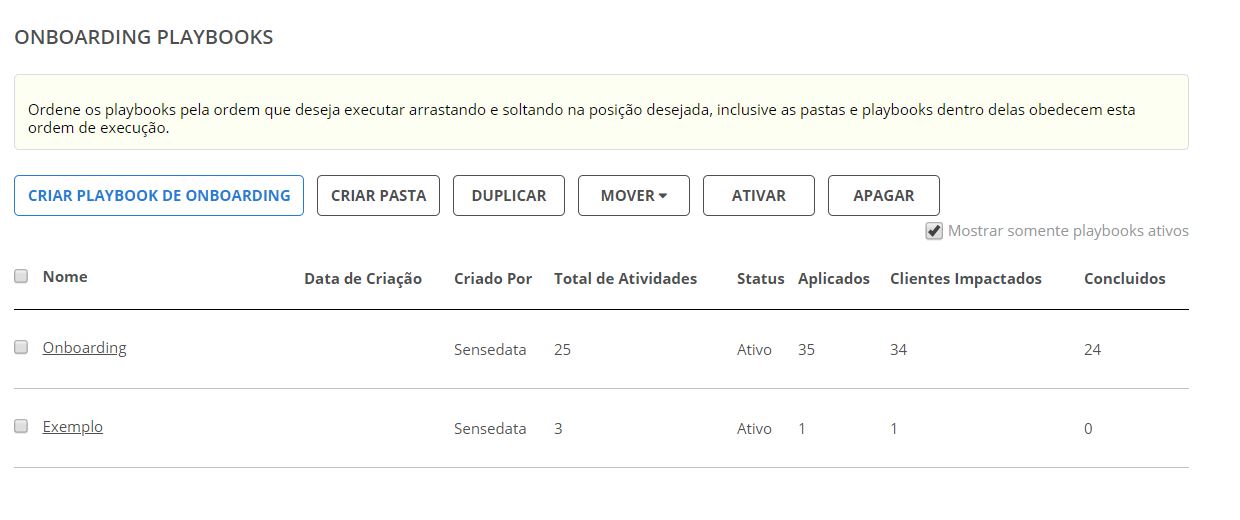Click Criar Playbook de Onboarding button
1240x520 pixels.
(159, 196)
